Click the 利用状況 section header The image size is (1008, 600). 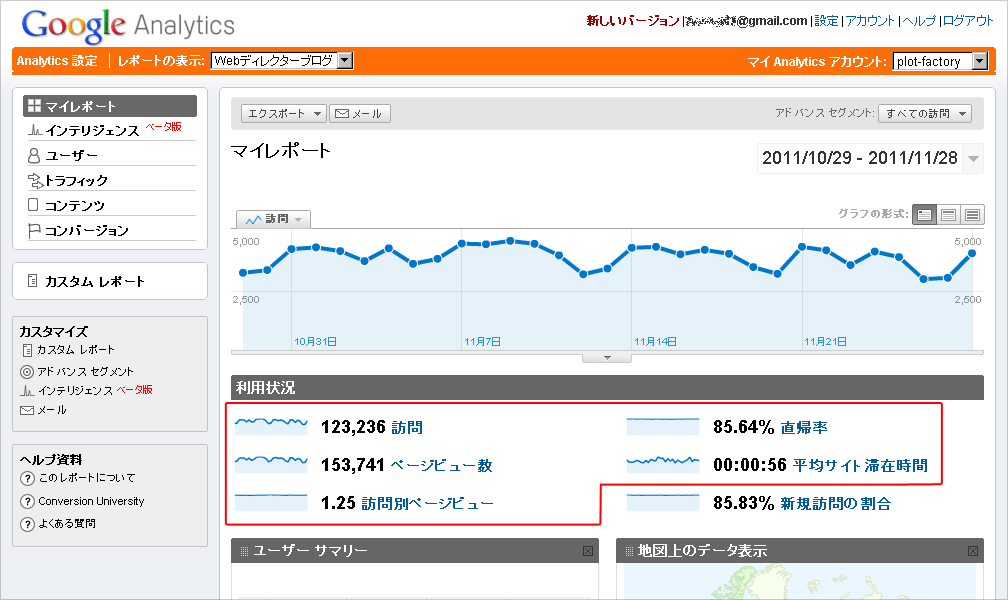[x=607, y=388]
